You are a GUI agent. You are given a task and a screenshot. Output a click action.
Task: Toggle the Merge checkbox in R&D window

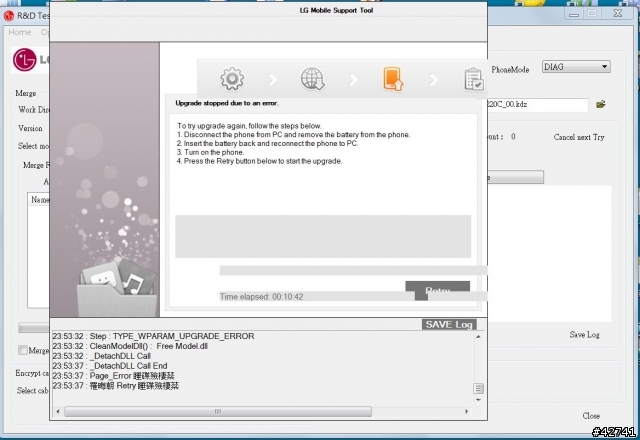(x=23, y=350)
